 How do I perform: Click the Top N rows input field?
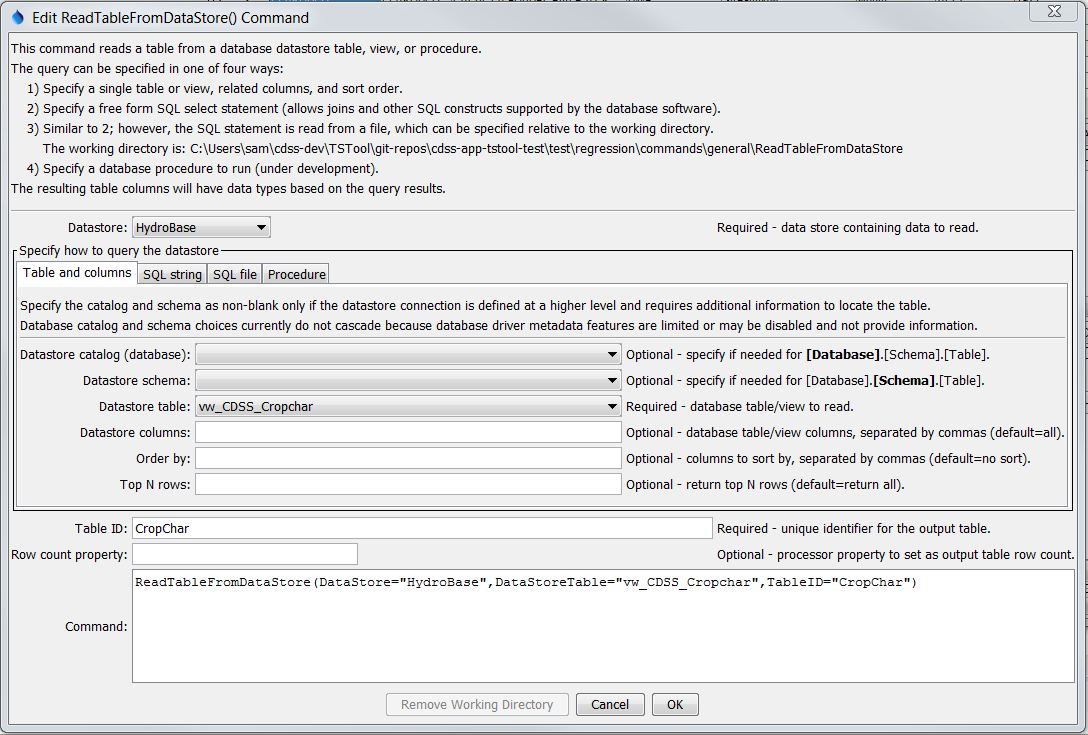400,484
